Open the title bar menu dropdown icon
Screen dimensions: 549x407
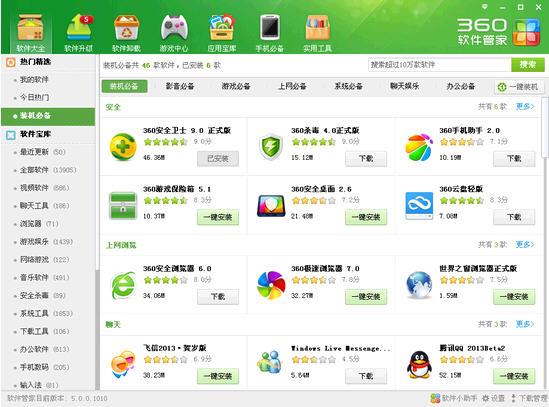coord(485,7)
